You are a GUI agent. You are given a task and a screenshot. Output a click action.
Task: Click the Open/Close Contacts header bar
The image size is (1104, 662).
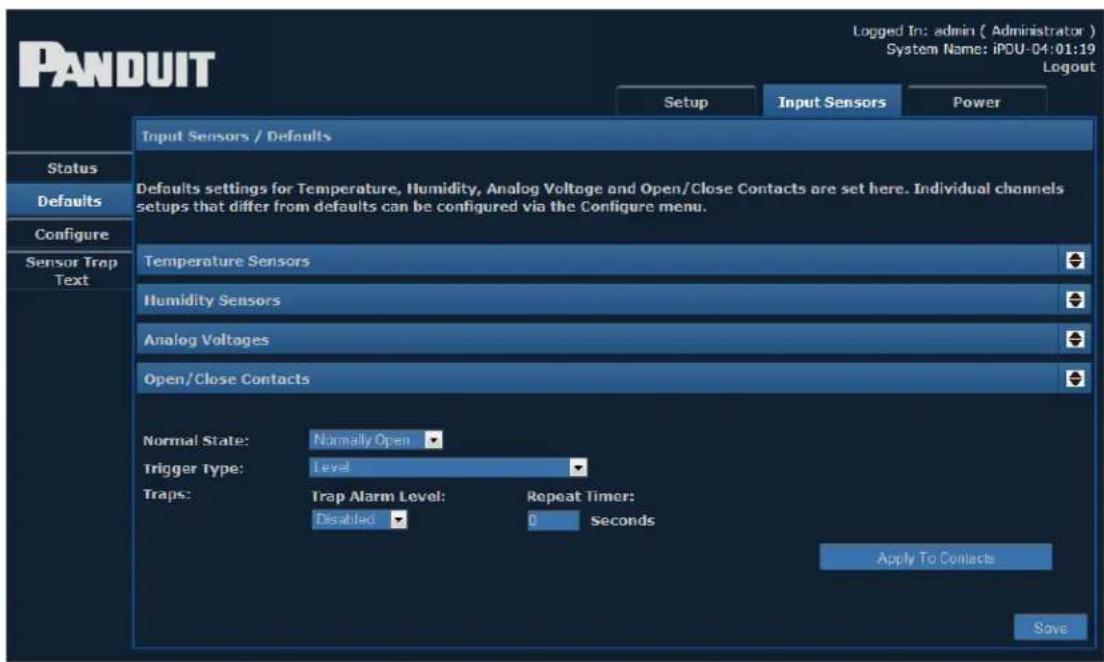click(614, 379)
